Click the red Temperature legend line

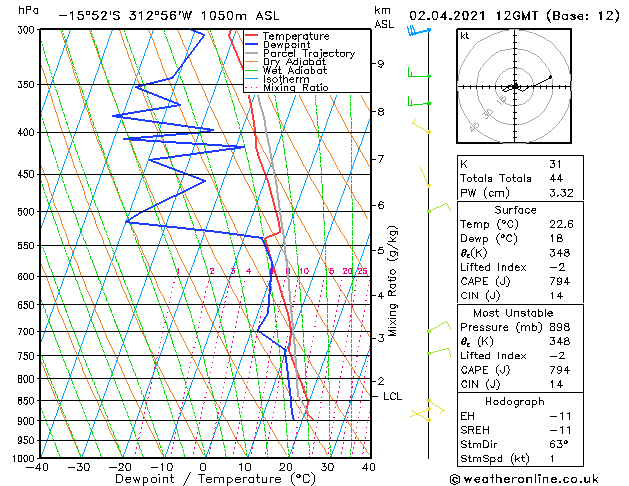251,36
